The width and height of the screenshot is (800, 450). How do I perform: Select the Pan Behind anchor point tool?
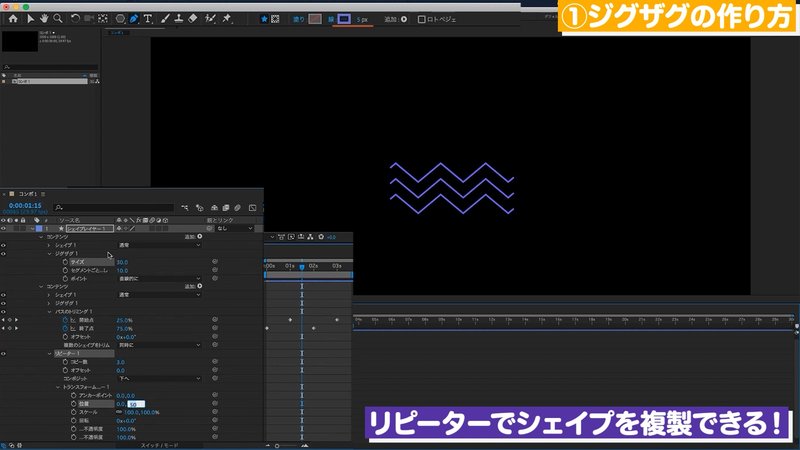pyautogui.click(x=103, y=19)
